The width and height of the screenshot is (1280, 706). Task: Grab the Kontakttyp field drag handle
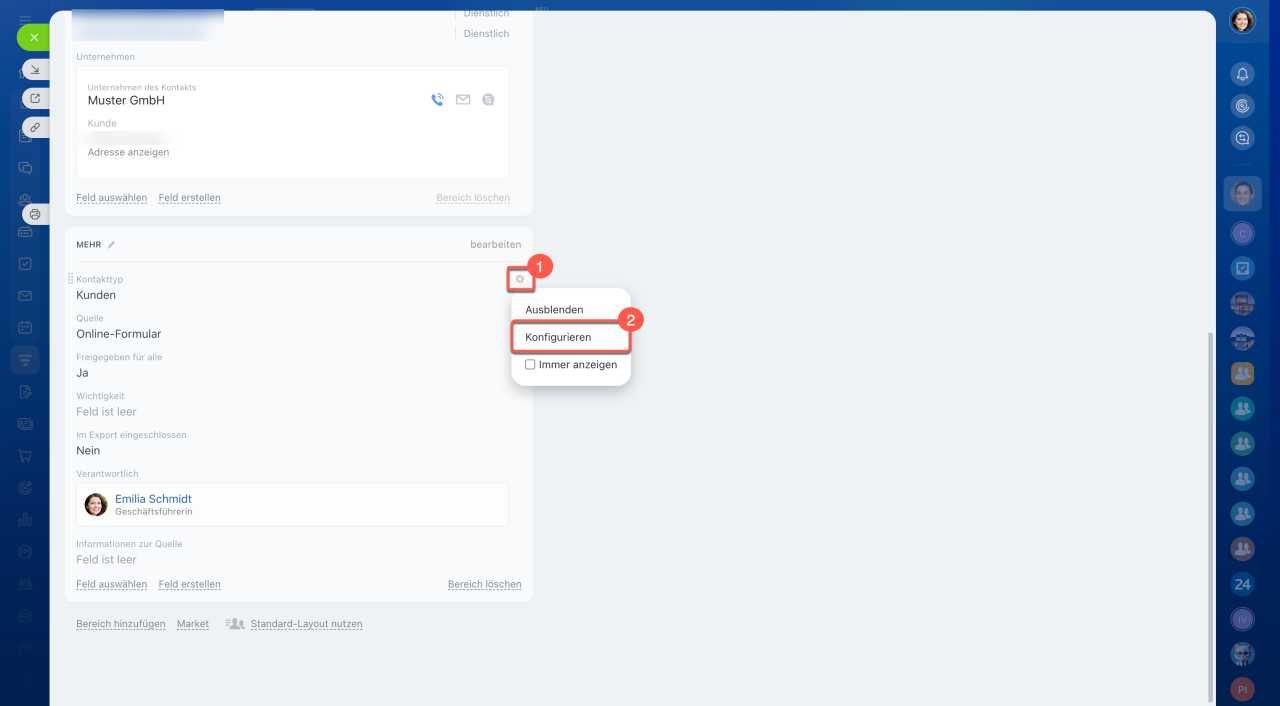click(x=70, y=279)
